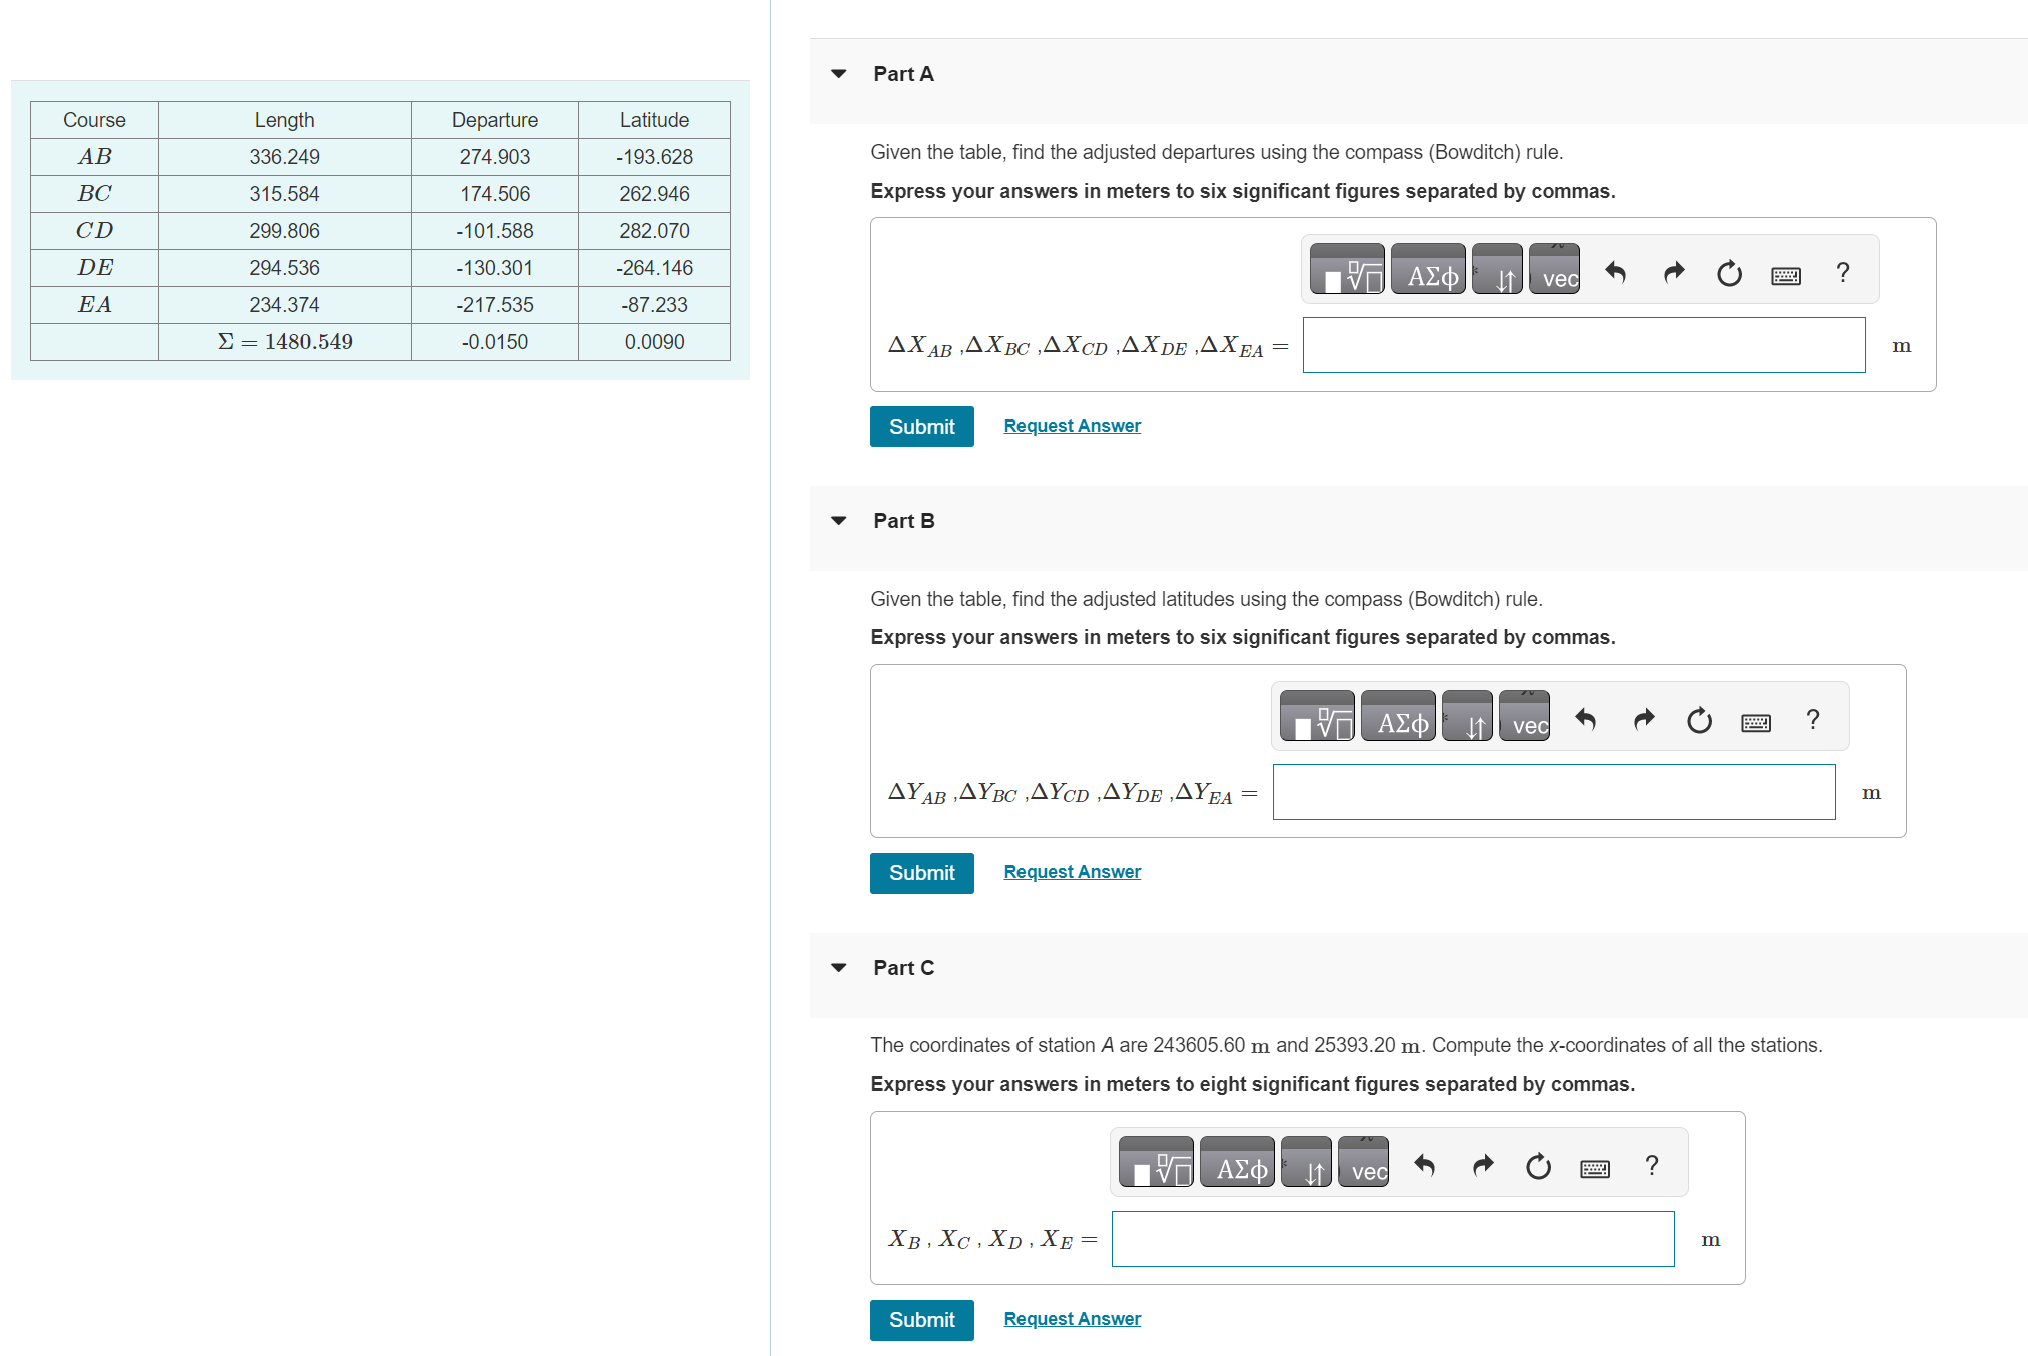The image size is (2028, 1356).
Task: Collapse the Part C section
Action: point(837,967)
